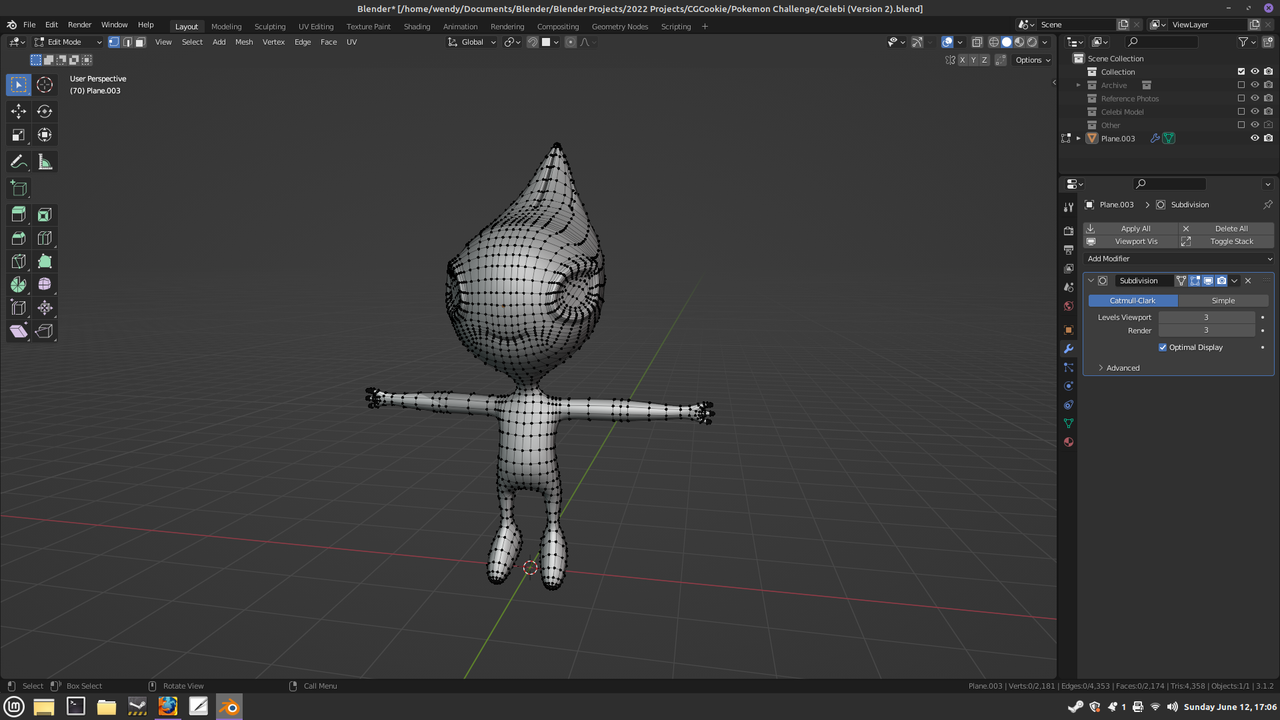The width and height of the screenshot is (1280, 720).
Task: Select the Annotate tool
Action: pyautogui.click(x=18, y=161)
